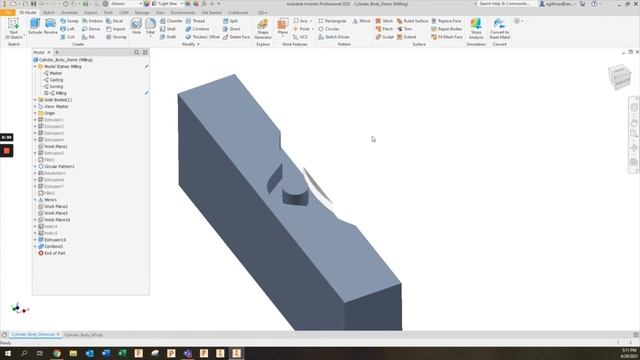
Task: Select the Mirror tool
Action: click(x=362, y=21)
